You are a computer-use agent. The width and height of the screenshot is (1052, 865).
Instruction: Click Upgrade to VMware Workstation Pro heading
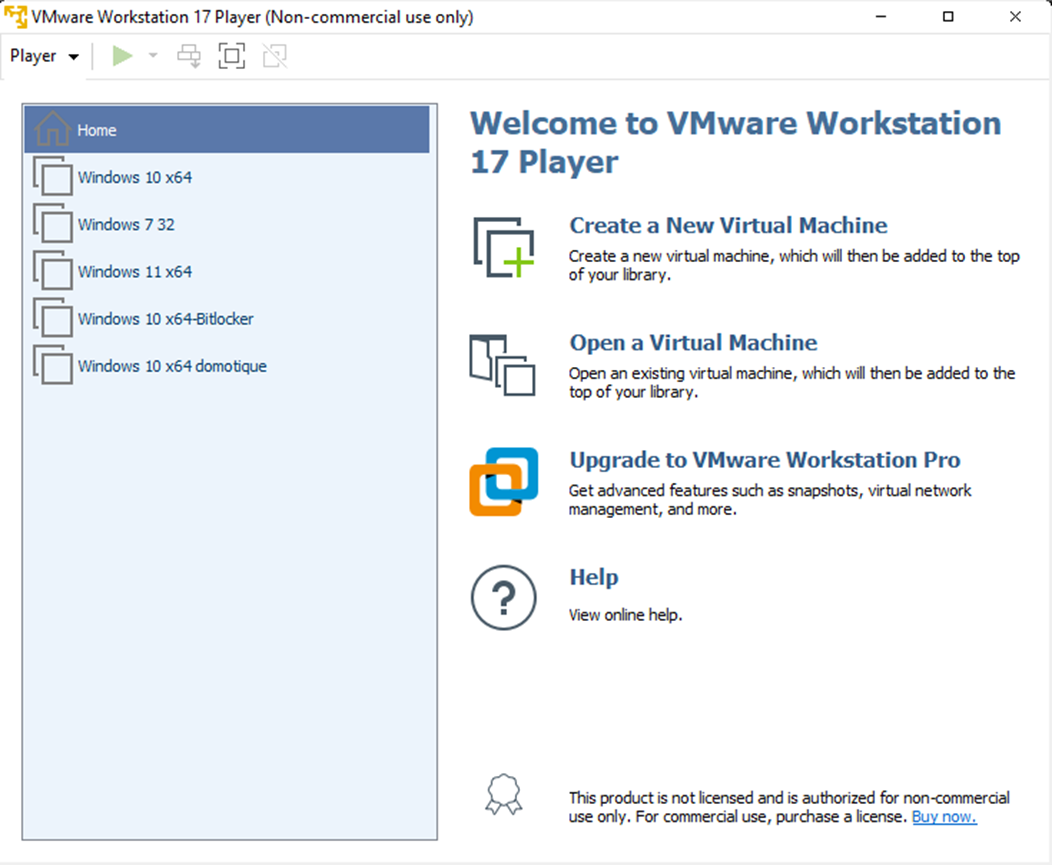pyautogui.click(x=765, y=460)
